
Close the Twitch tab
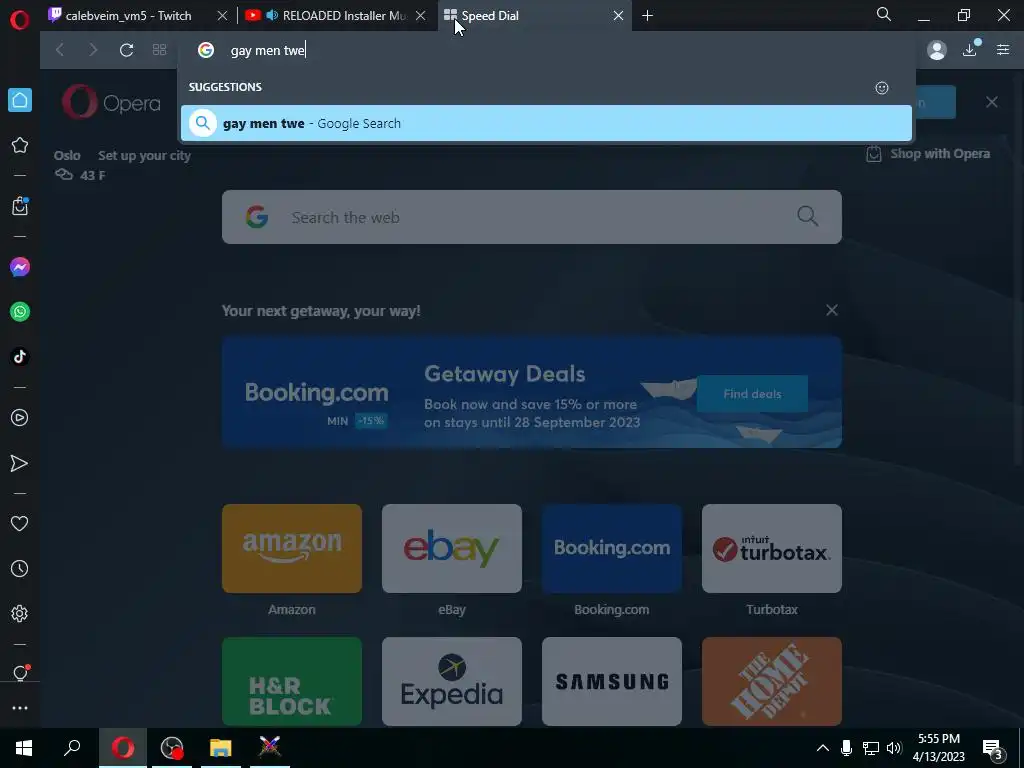(x=222, y=16)
